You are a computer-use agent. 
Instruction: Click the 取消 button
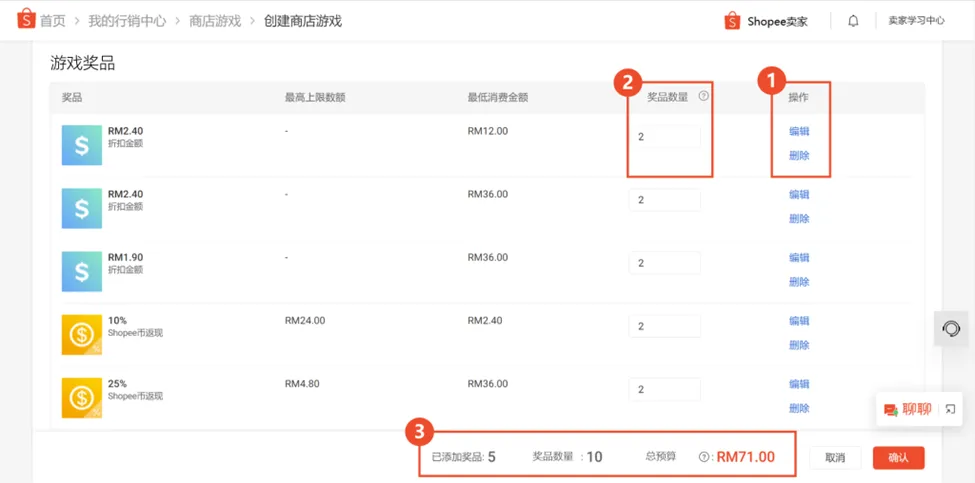[x=835, y=458]
